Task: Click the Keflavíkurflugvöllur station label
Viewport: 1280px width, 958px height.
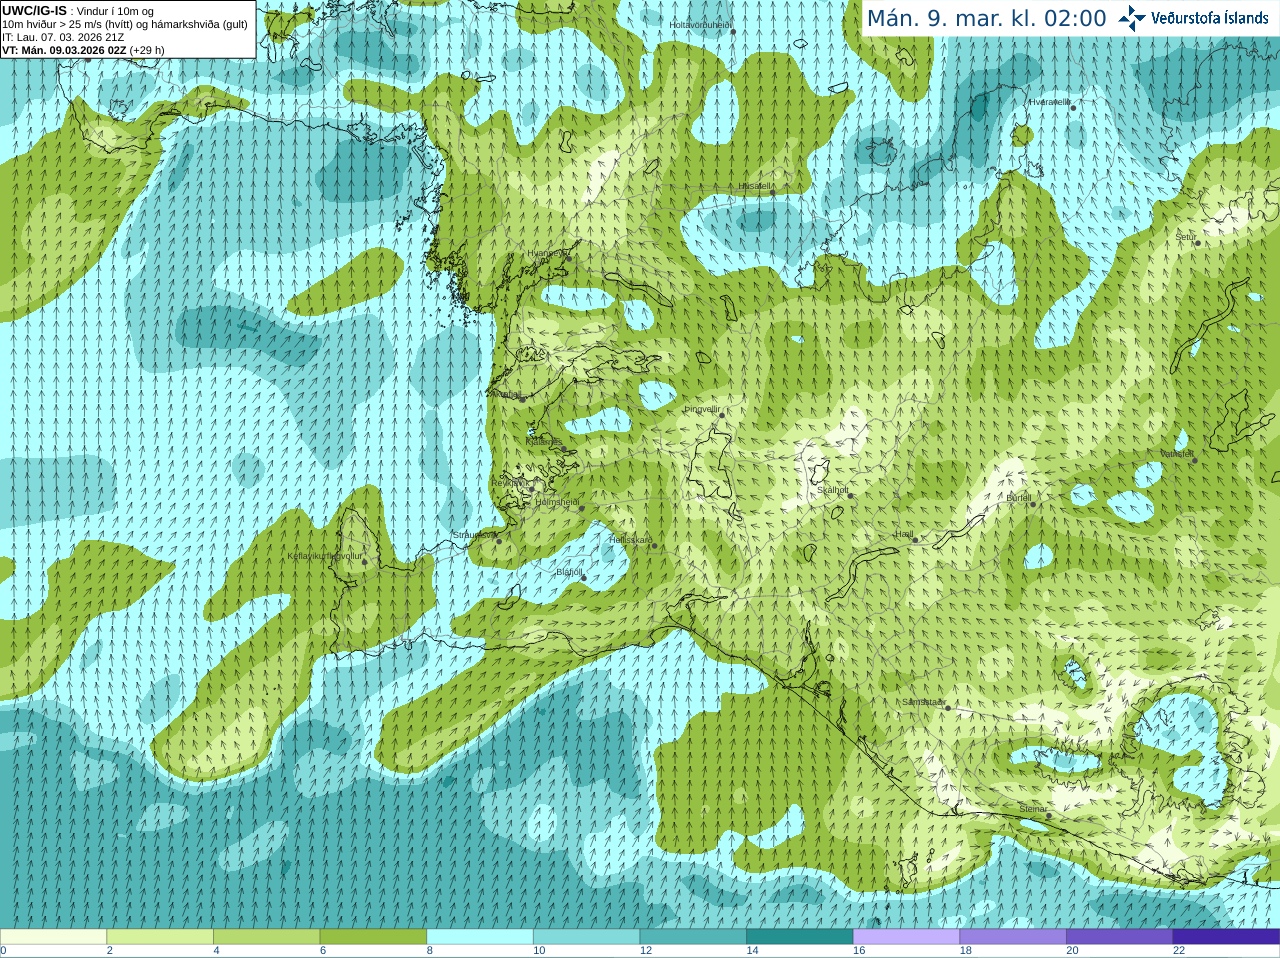Action: tap(325, 556)
